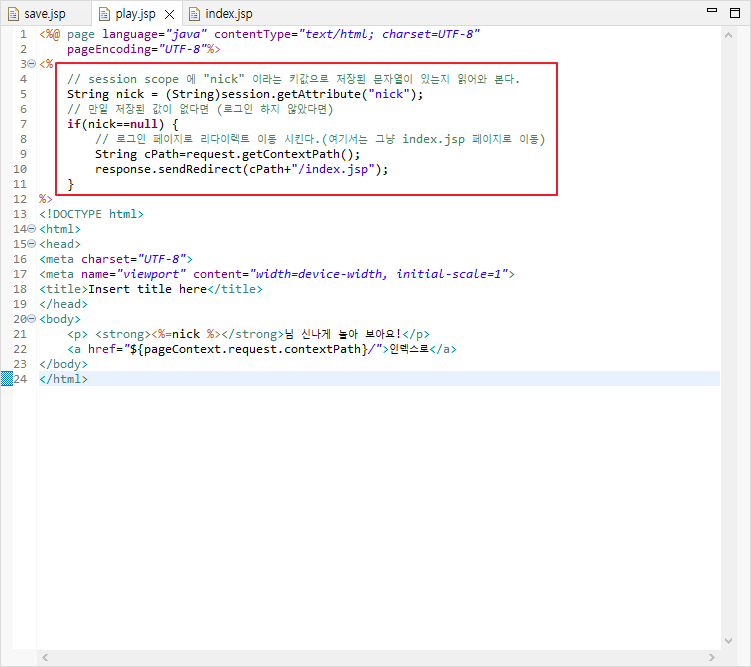Image resolution: width=751 pixels, height=667 pixels.
Task: Click the </head> closing tag
Action: point(64,304)
